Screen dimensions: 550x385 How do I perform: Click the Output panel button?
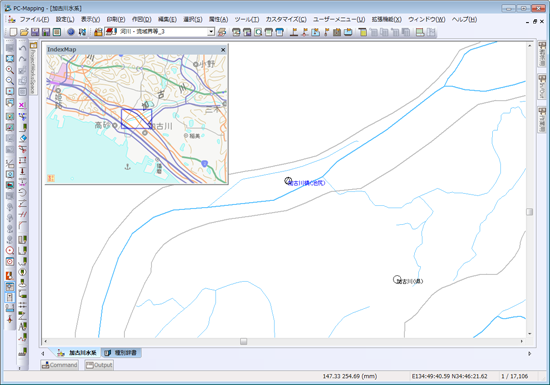pos(99,365)
